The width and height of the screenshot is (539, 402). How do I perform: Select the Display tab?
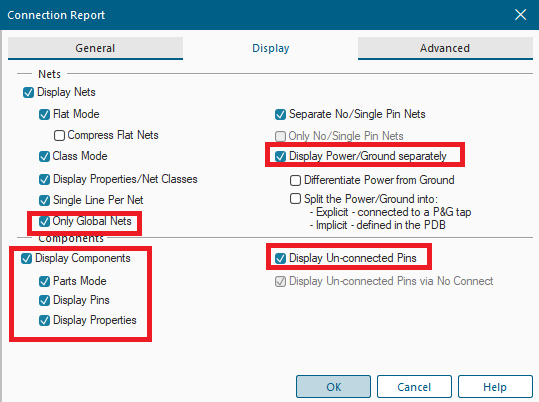[x=271, y=48]
